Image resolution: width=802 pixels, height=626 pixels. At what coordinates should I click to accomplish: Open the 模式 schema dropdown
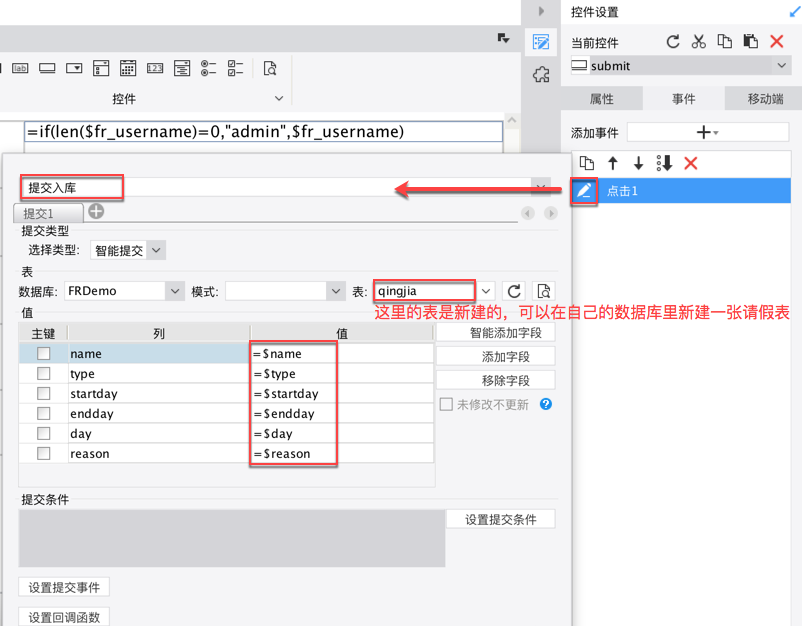coord(336,291)
